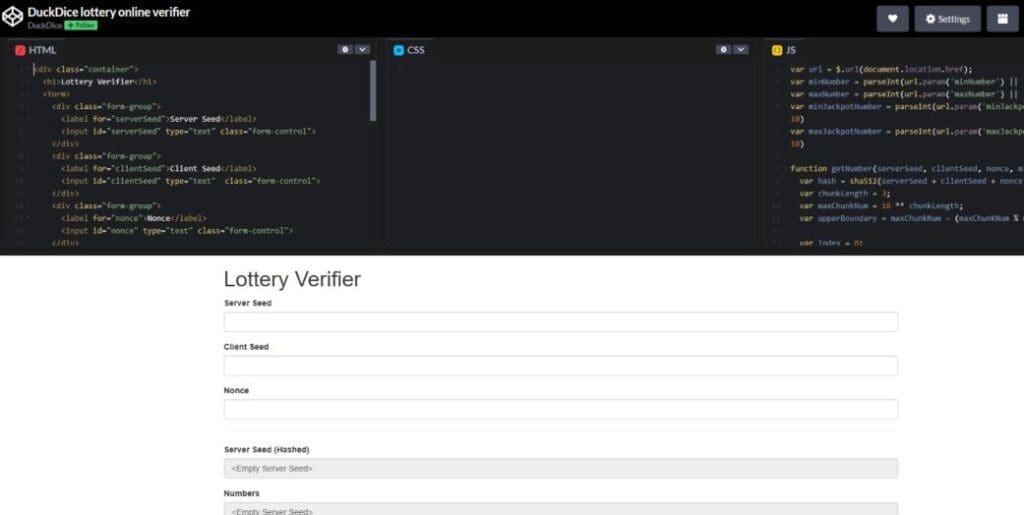
Task: Click the HTML editor vertical scrollbar
Action: (x=374, y=90)
